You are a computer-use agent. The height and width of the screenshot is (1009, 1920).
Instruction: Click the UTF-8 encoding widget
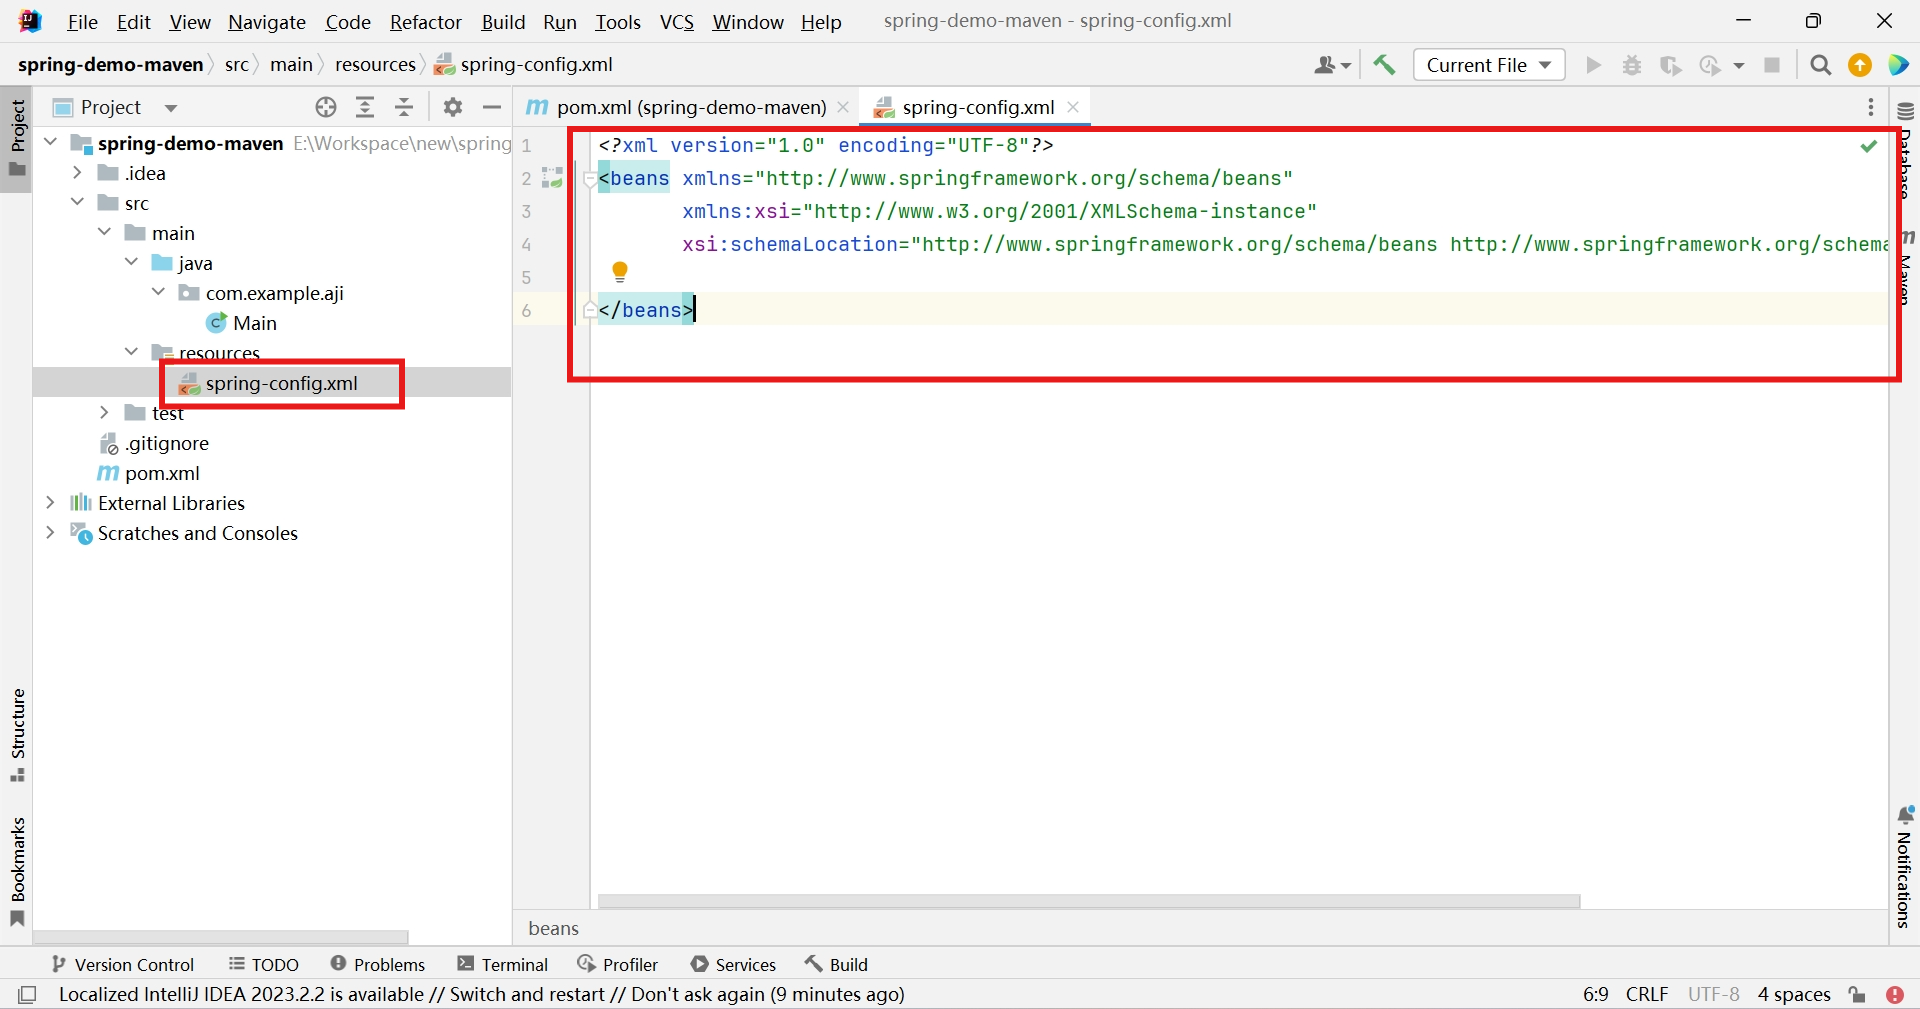pos(1714,994)
